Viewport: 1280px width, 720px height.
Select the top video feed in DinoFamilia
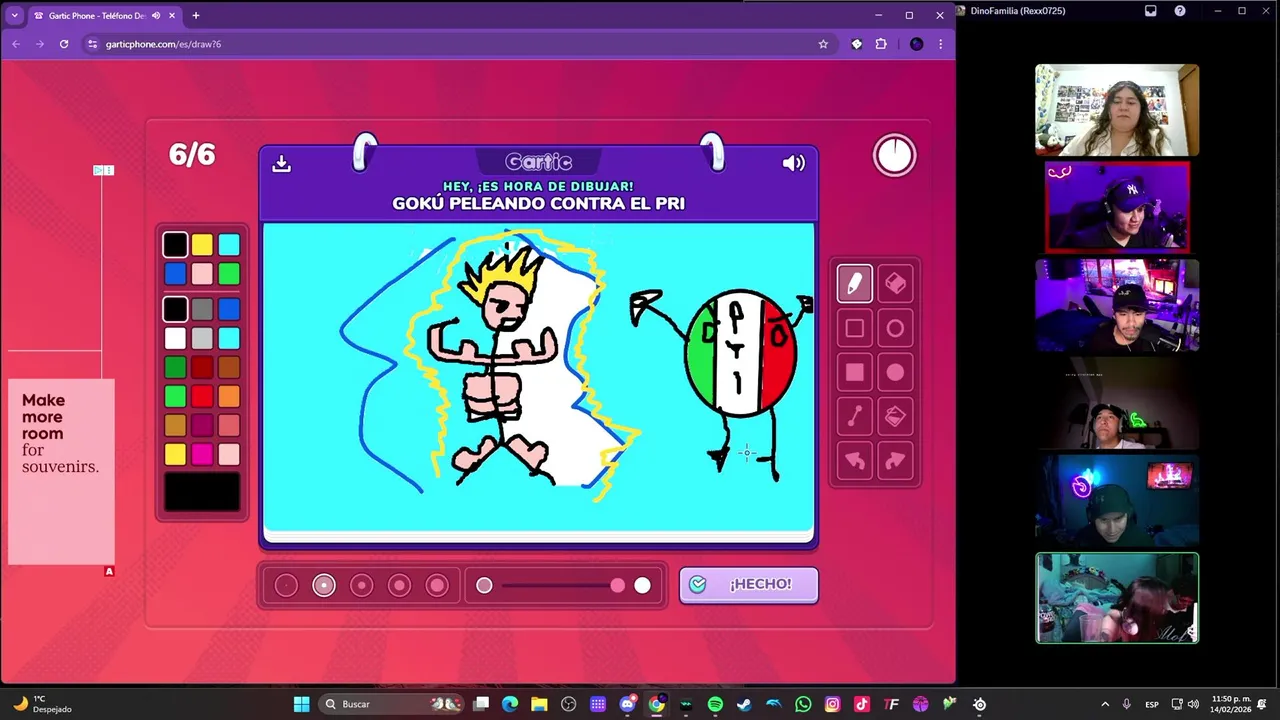point(1117,110)
